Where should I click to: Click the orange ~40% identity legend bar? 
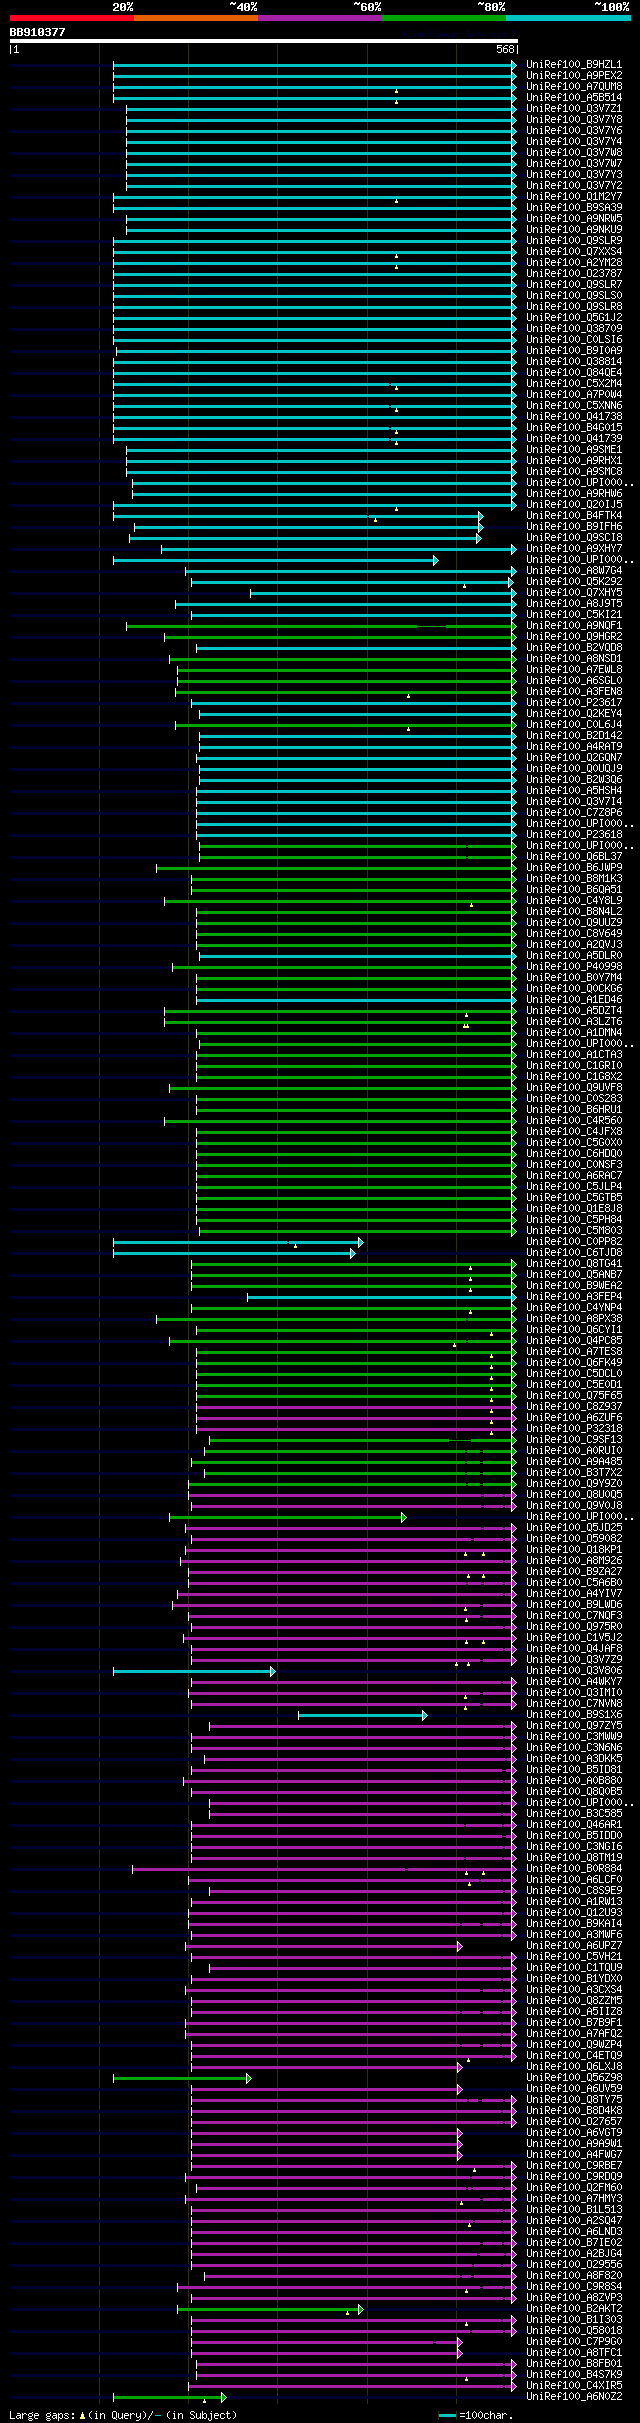tap(196, 18)
